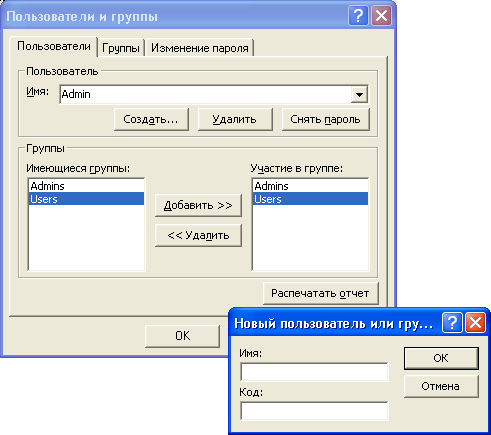The width and height of the screenshot is (491, 435).
Task: Open the Изменение пароля tab
Action: coord(200,48)
